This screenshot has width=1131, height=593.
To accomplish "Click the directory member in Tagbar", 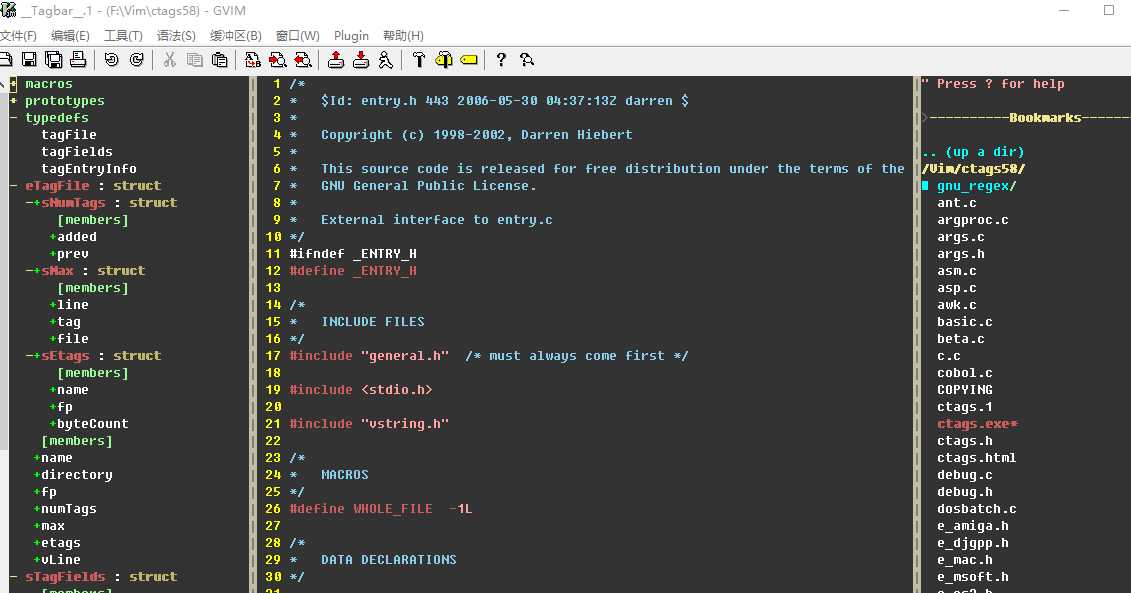I will [x=76, y=475].
